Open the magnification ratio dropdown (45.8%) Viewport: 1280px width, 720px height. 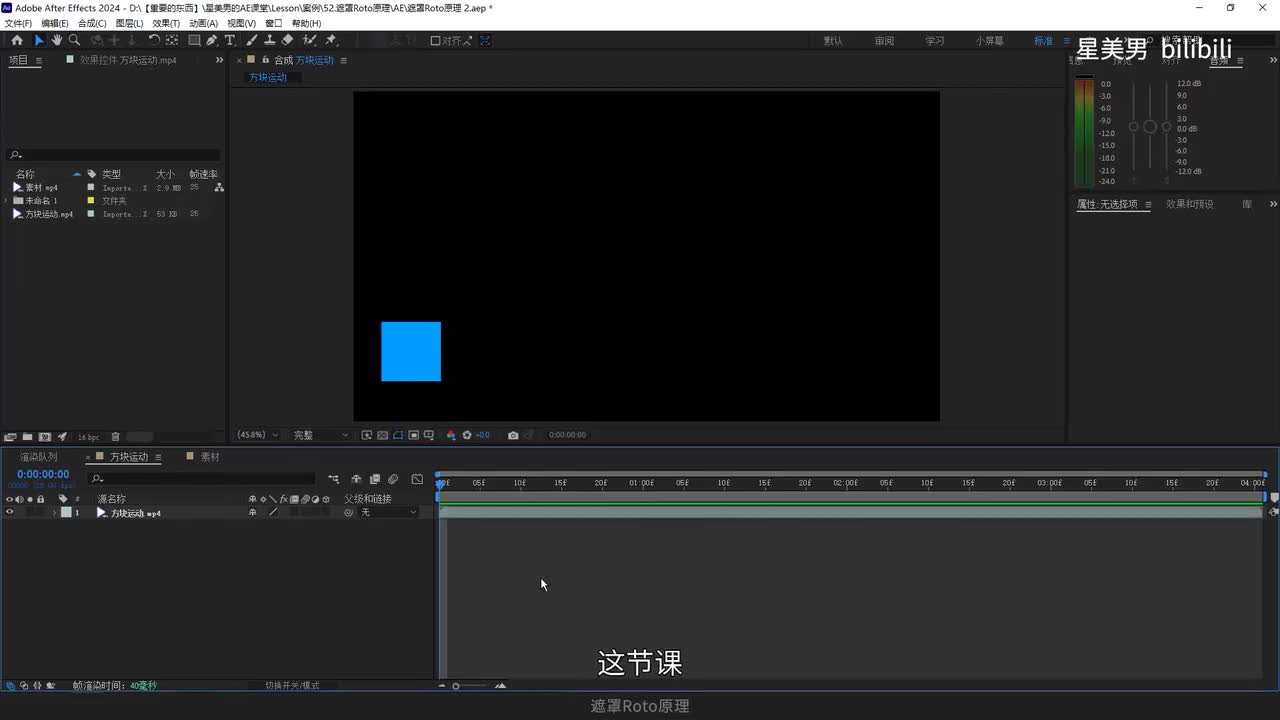(256, 435)
